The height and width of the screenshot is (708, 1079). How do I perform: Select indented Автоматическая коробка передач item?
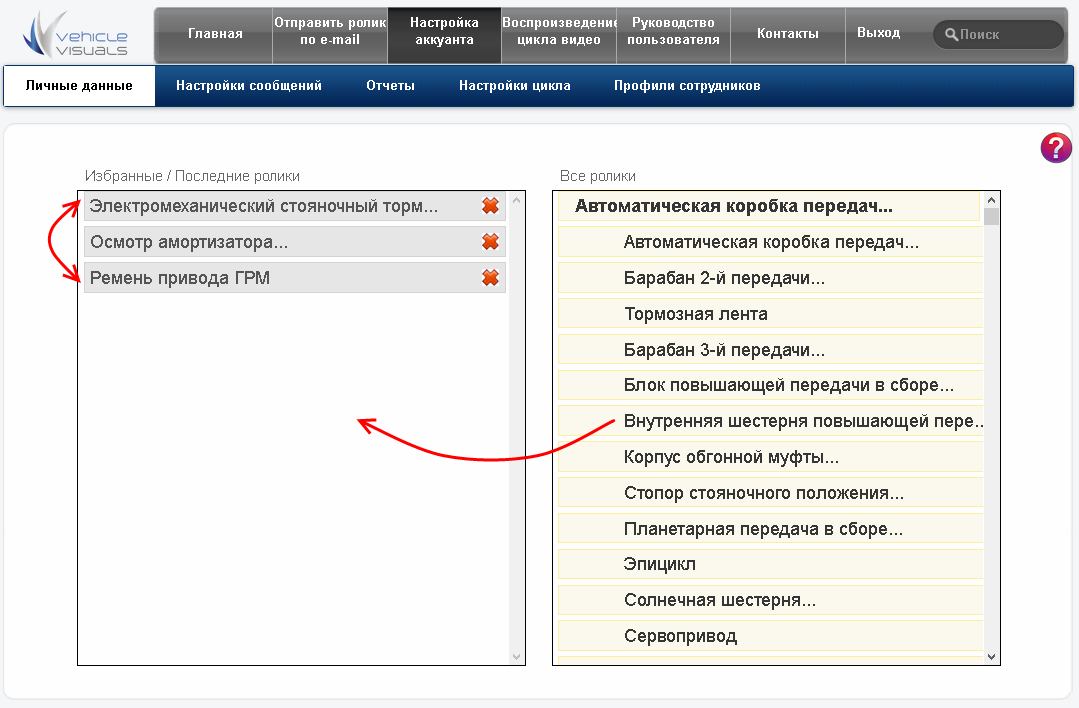pos(771,242)
